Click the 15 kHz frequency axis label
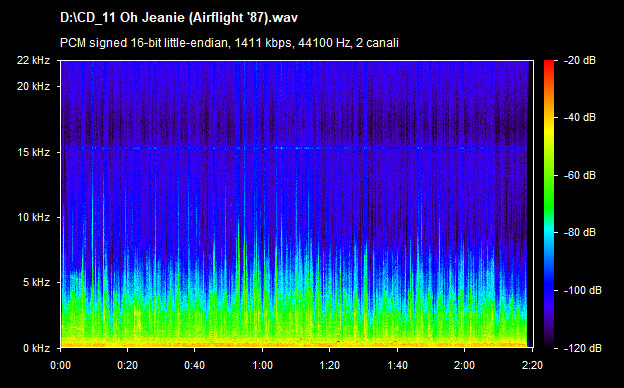This screenshot has height=388, width=624. click(33, 152)
